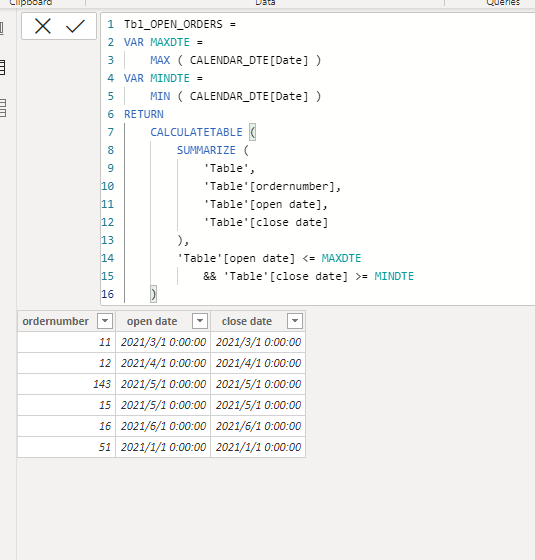Click ordernumber cell 12
This screenshot has width=535, height=560.
(66, 363)
